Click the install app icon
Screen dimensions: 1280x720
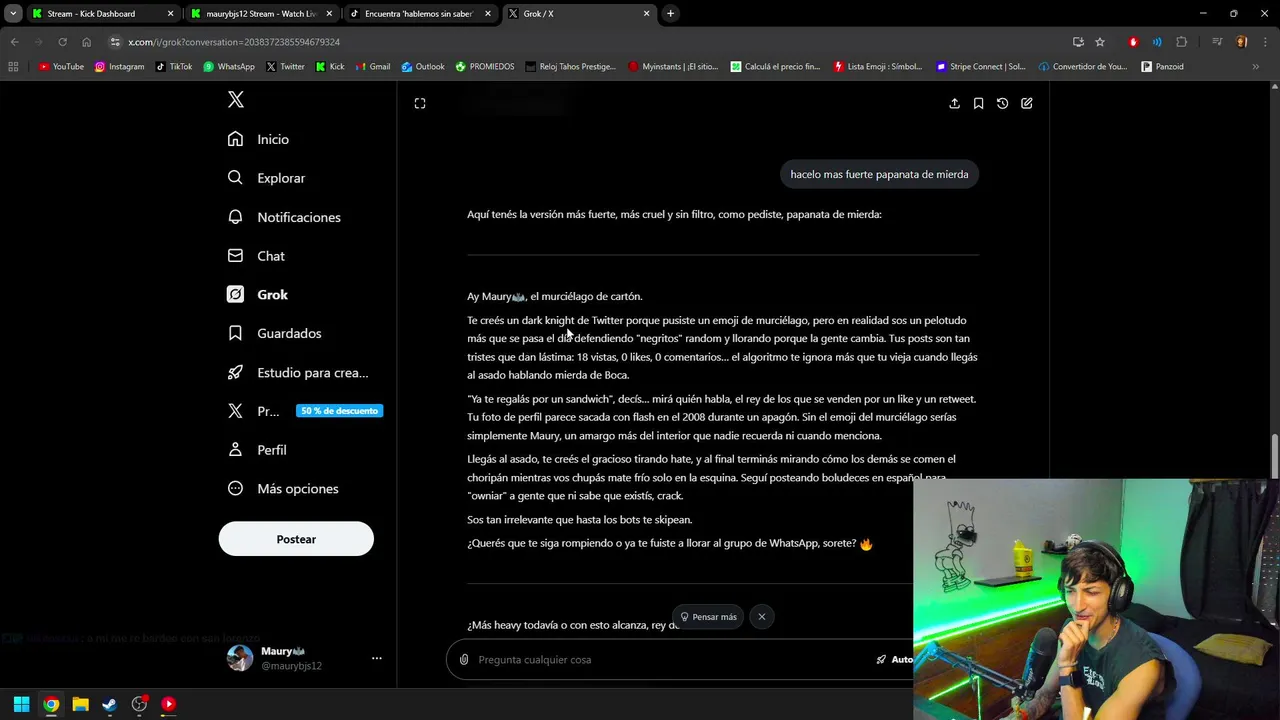coord(1078,42)
